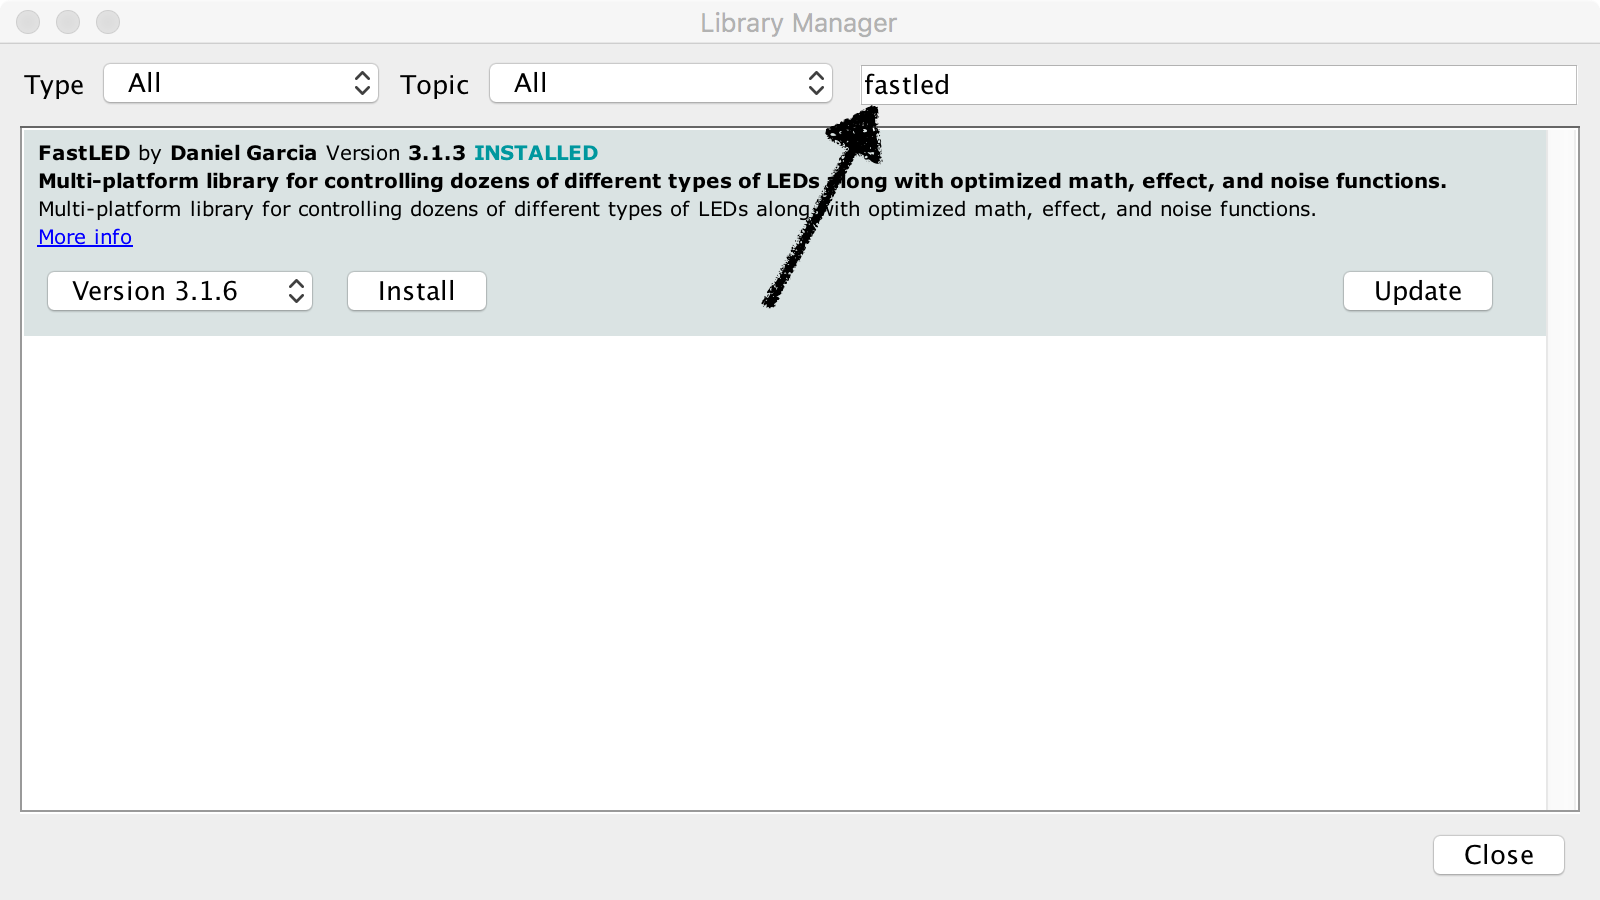Open the Topic filter dropdown
This screenshot has height=900, width=1600.
pyautogui.click(x=661, y=84)
